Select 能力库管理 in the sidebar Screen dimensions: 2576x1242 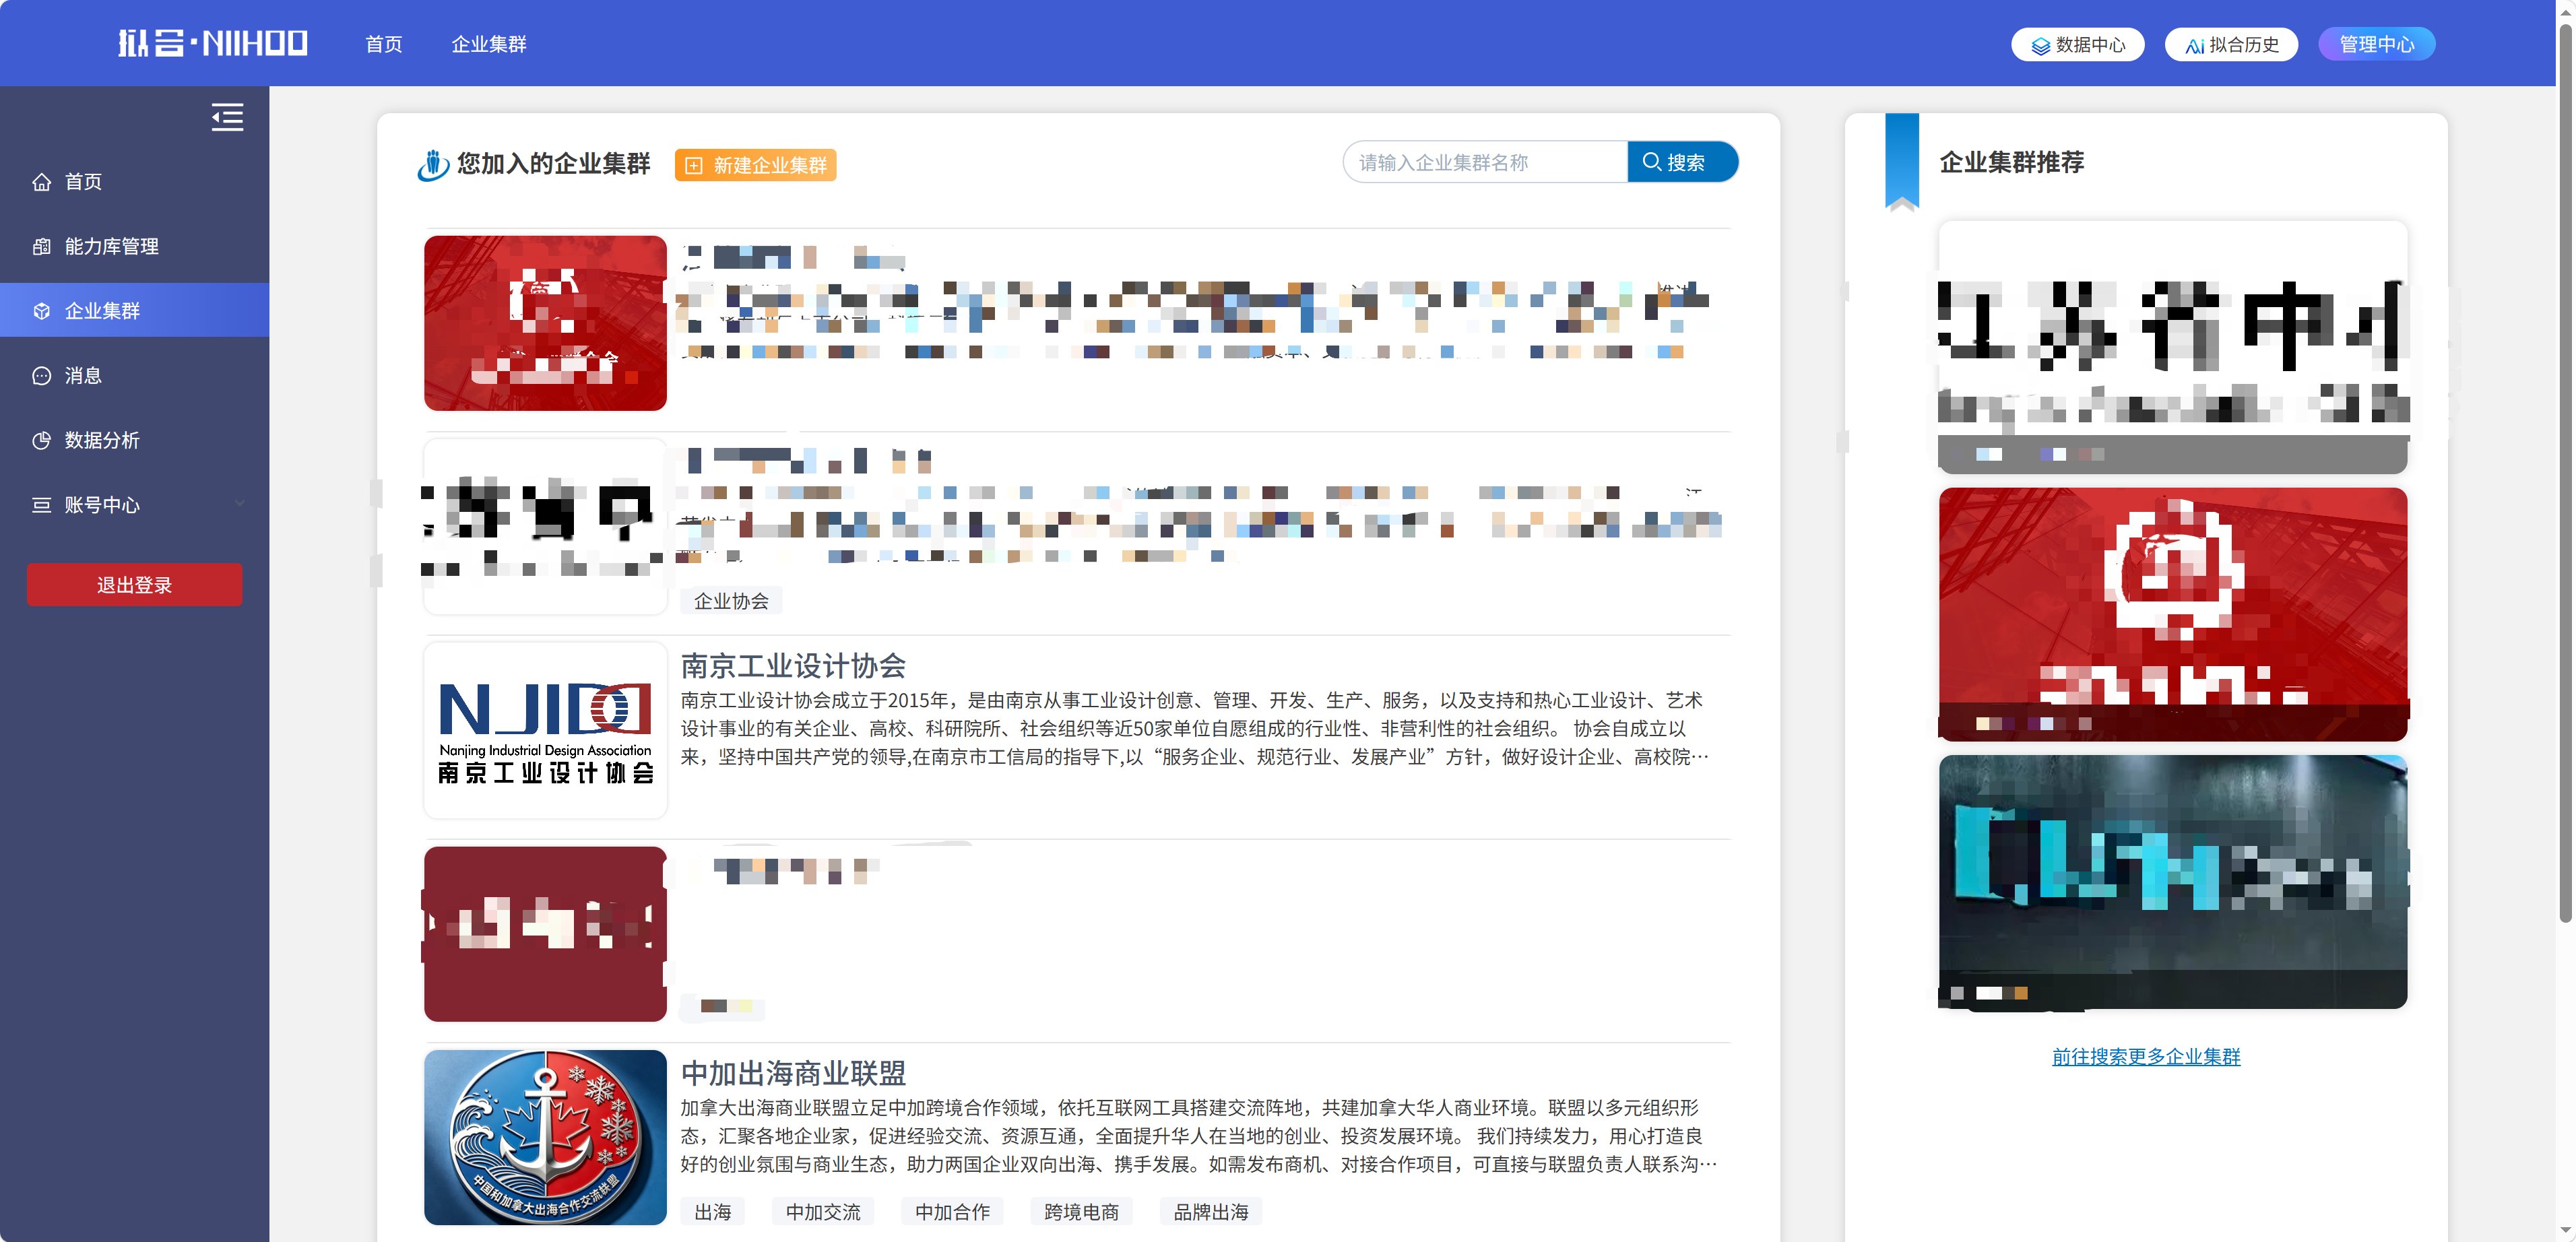coord(135,246)
